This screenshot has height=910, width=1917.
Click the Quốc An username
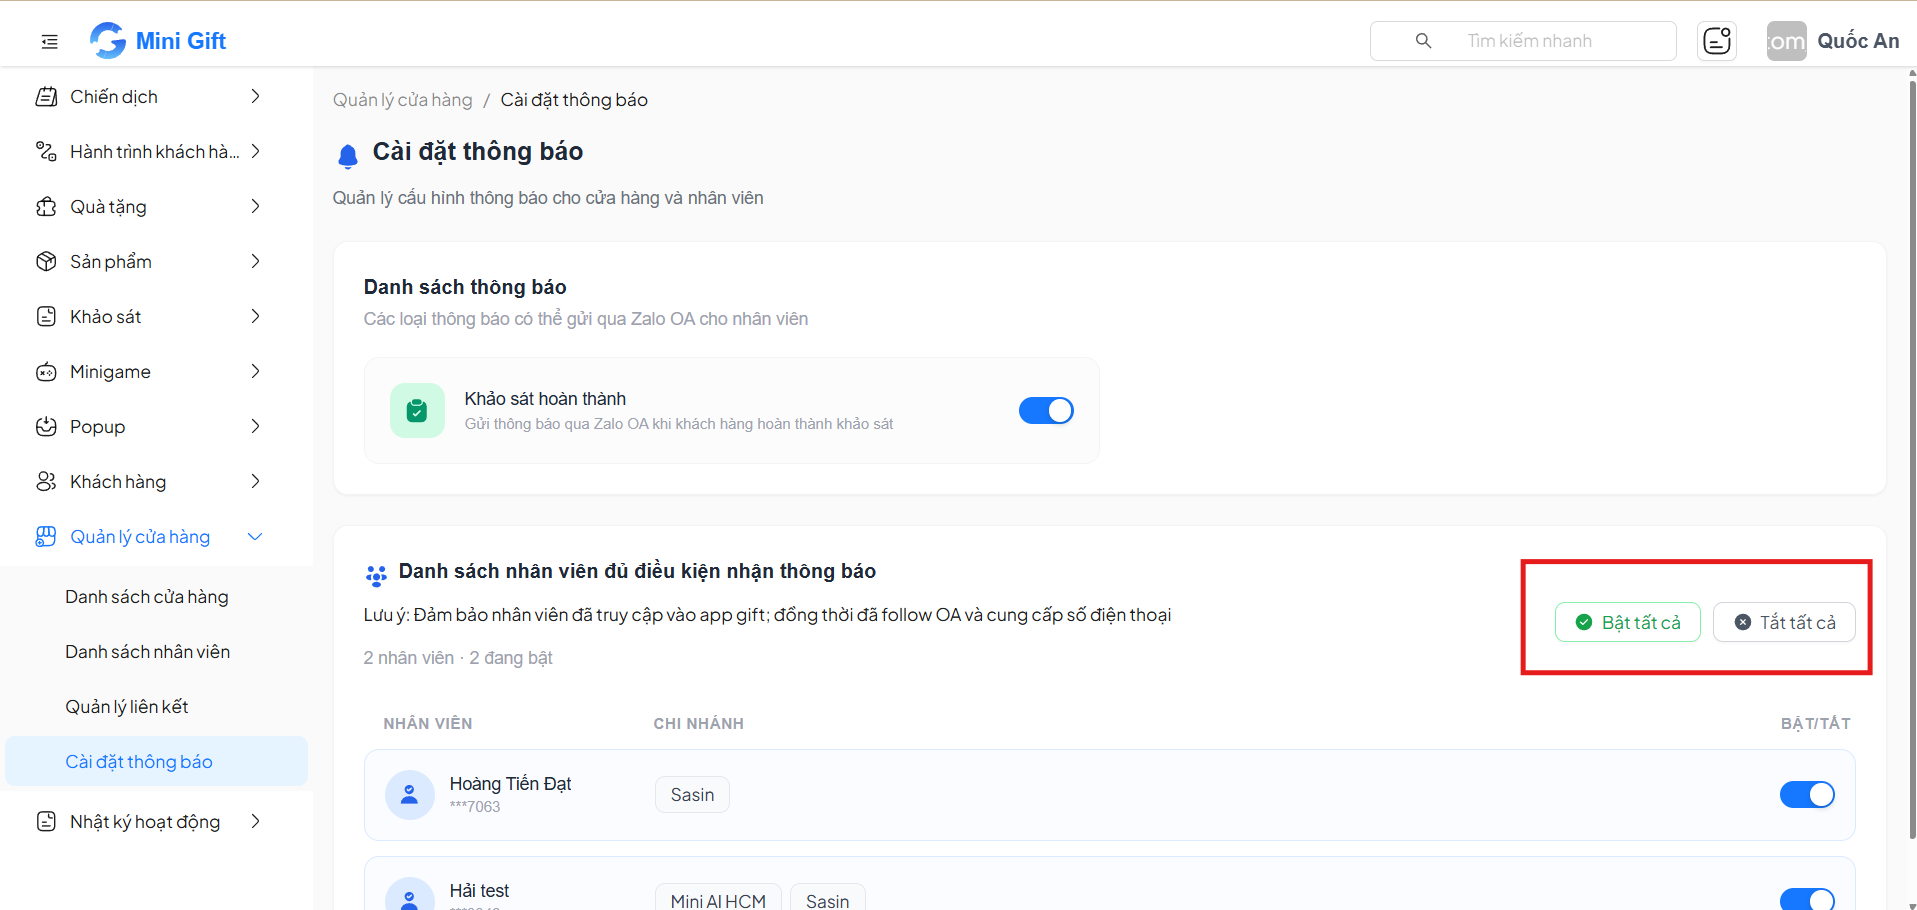1858,41
